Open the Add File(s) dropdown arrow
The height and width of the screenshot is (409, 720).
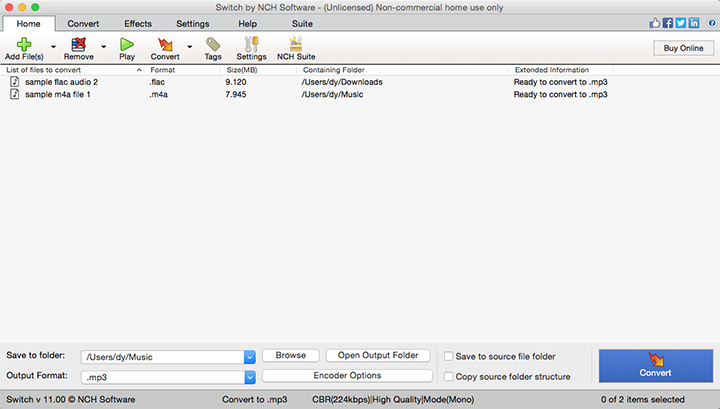tap(53, 46)
